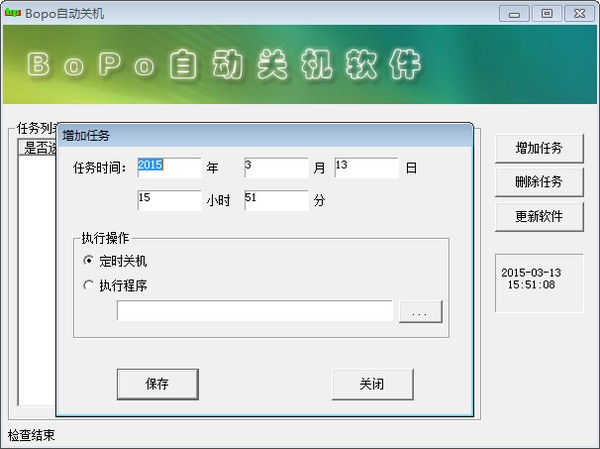
Task: Click the 任务时间: label
Action: (x=99, y=168)
